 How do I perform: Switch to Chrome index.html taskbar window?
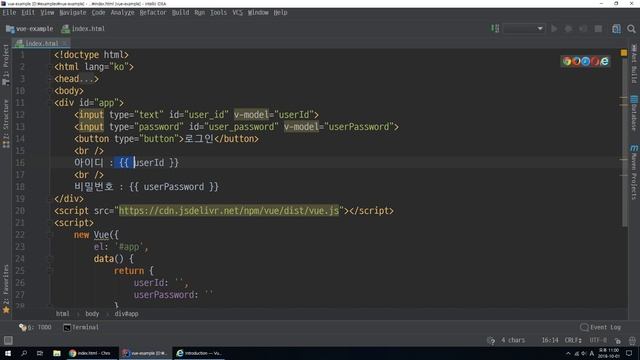91,353
